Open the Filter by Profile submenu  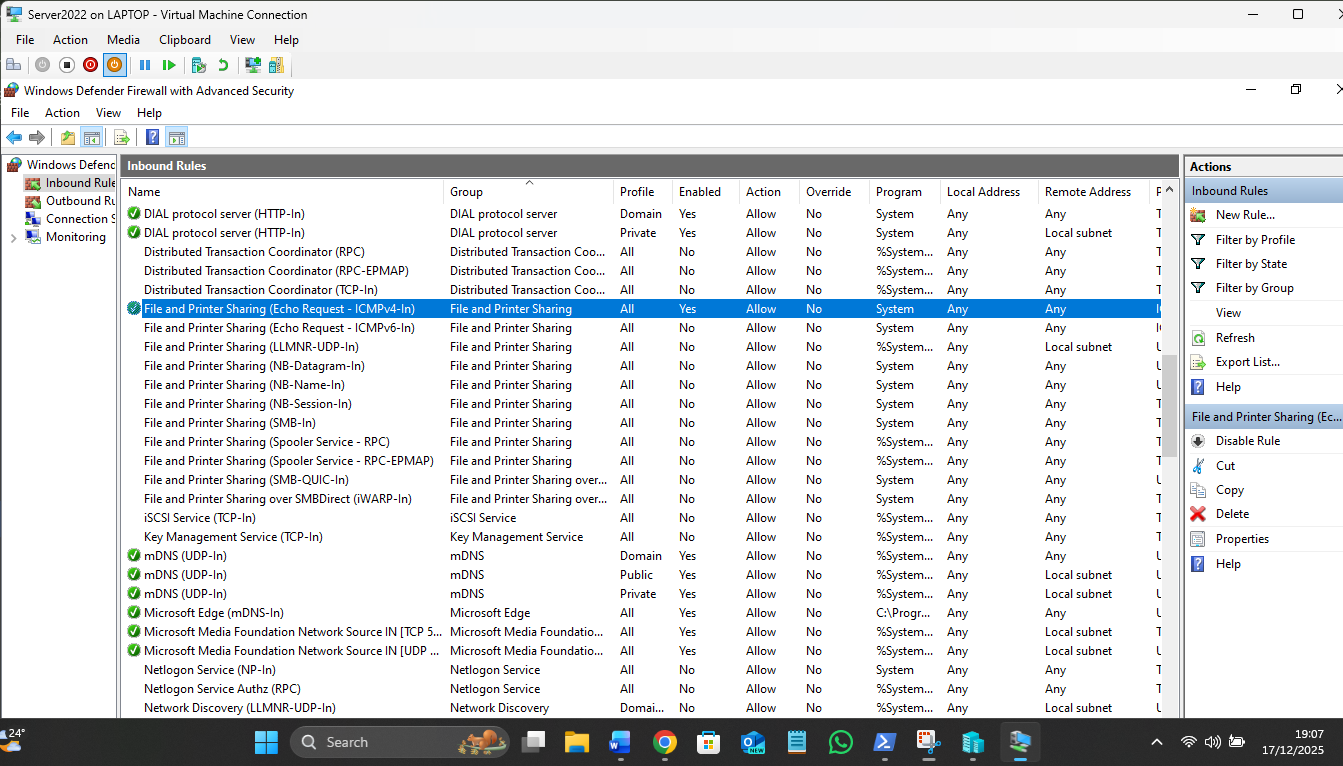[1255, 240]
